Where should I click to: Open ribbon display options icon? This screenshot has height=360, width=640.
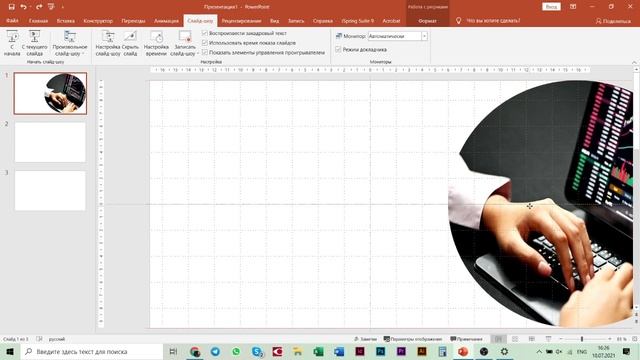click(x=573, y=7)
